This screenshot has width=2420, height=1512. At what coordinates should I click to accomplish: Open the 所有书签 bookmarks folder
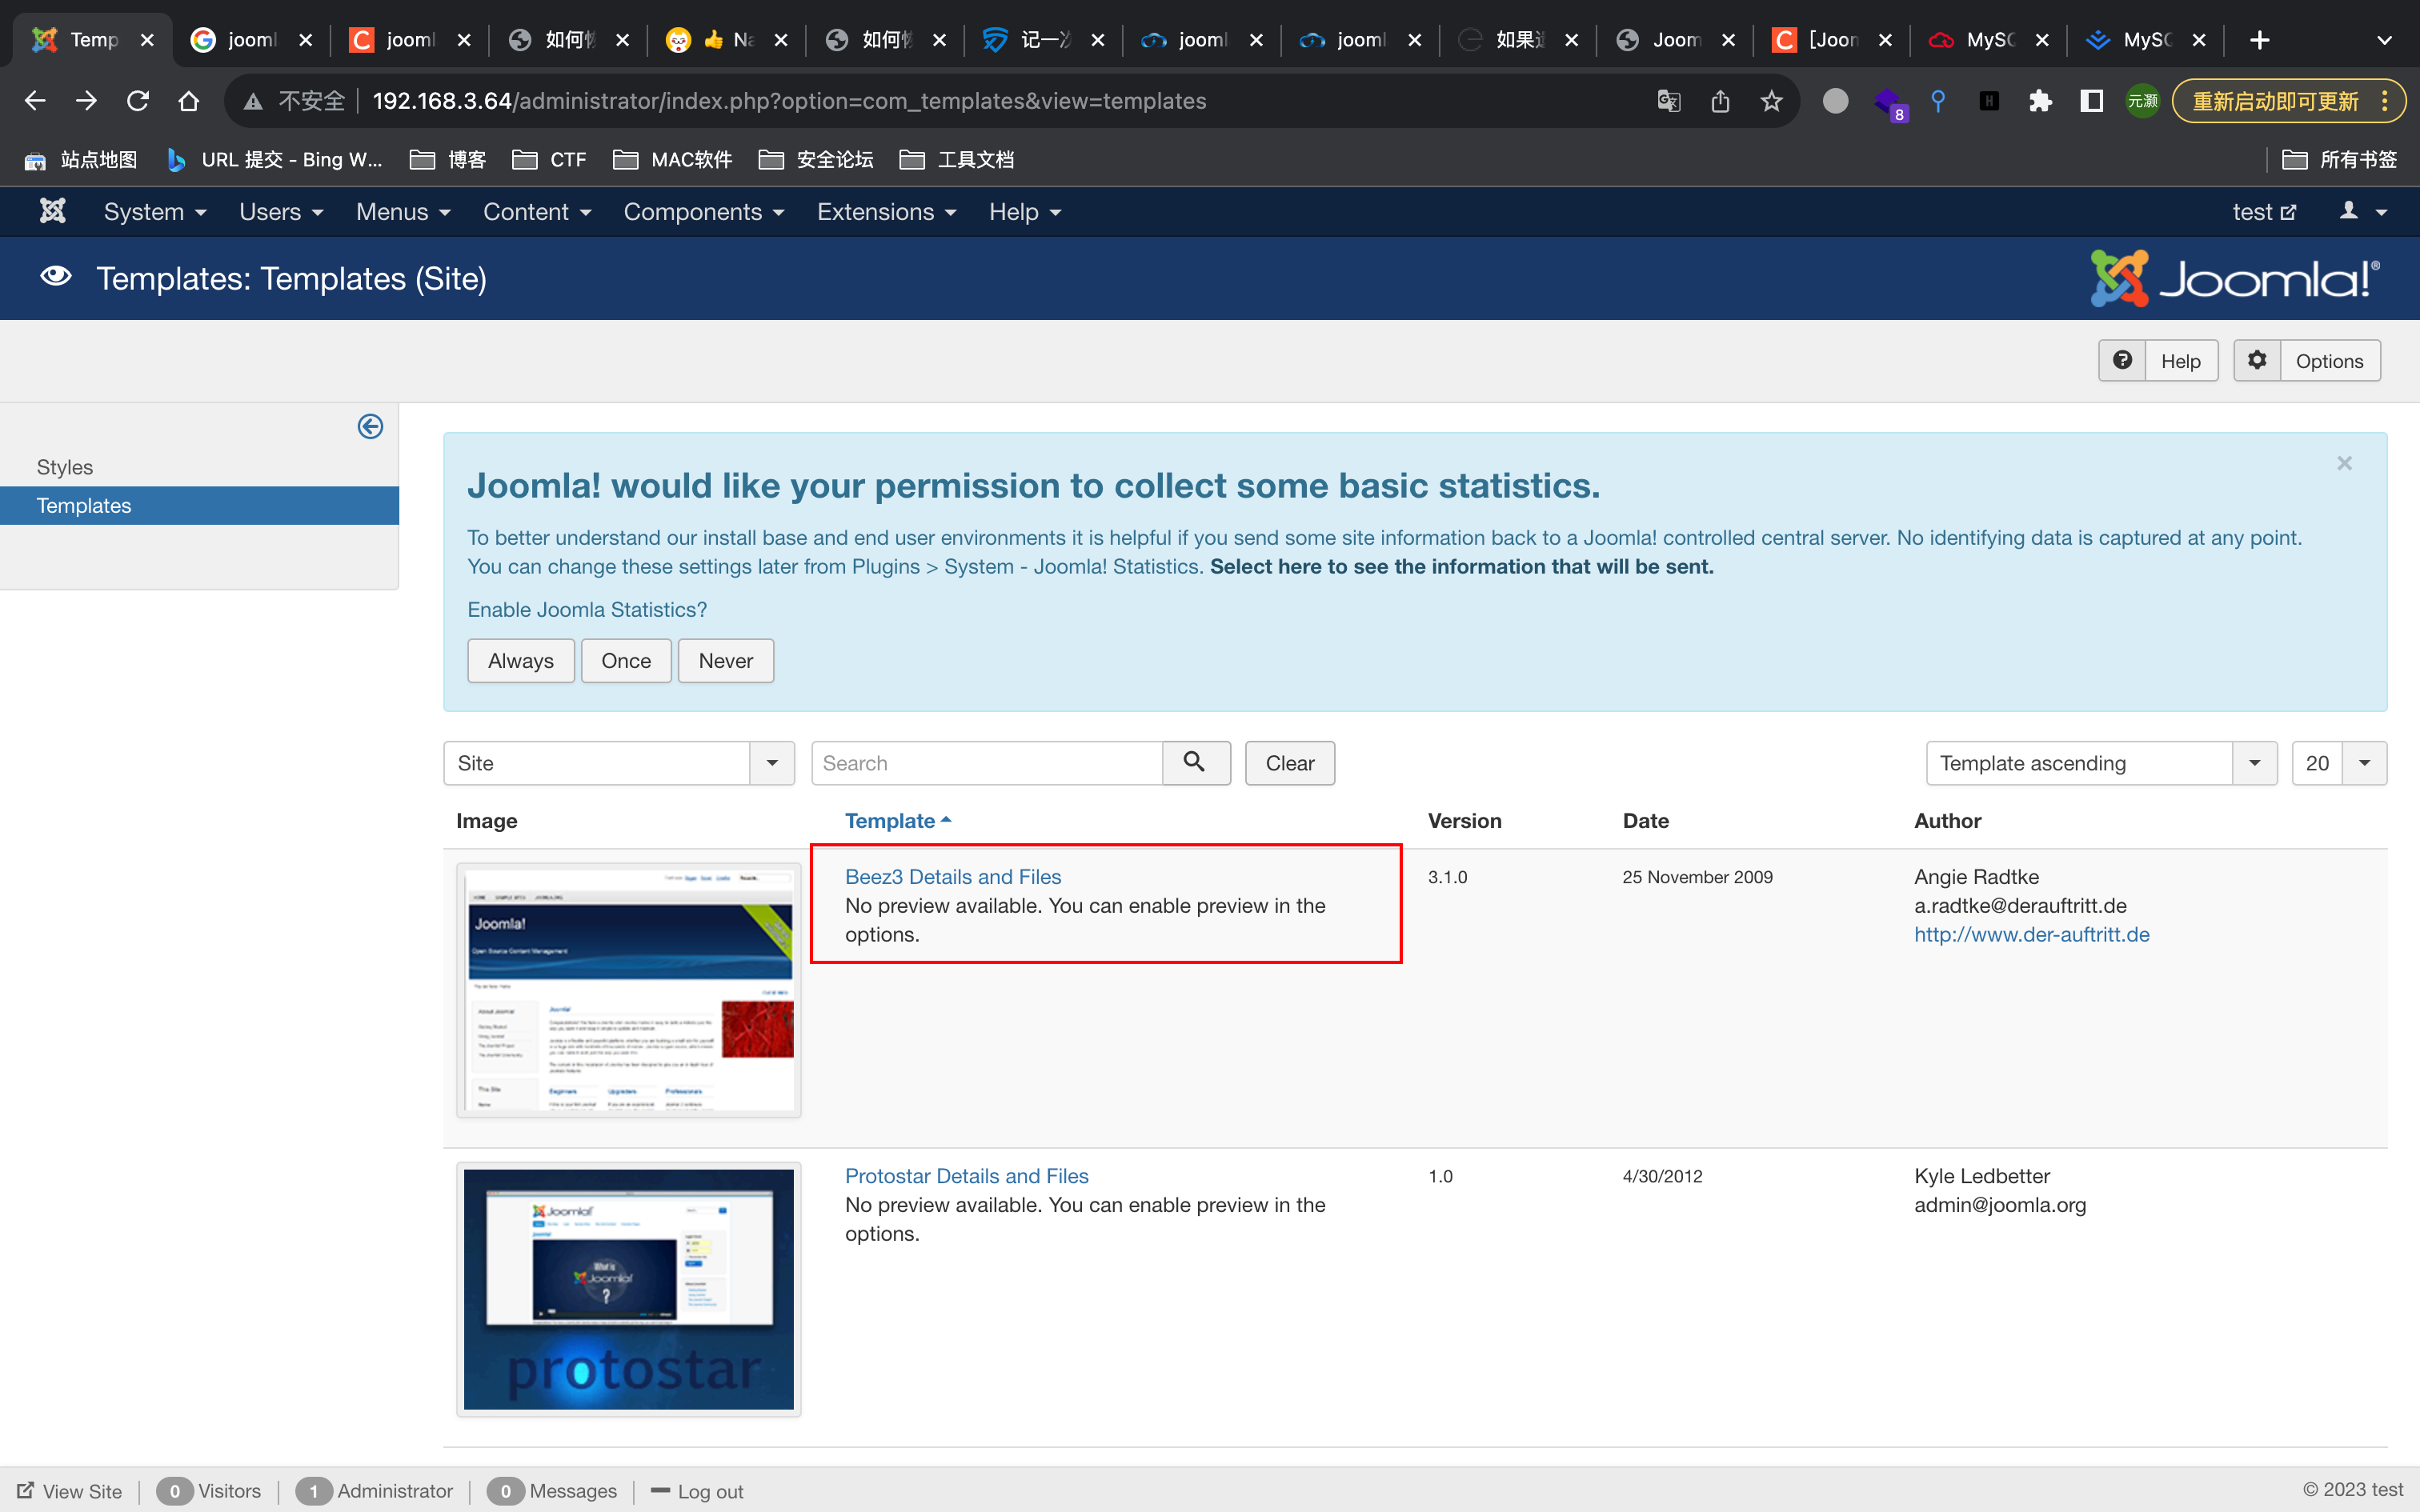coord(2340,160)
